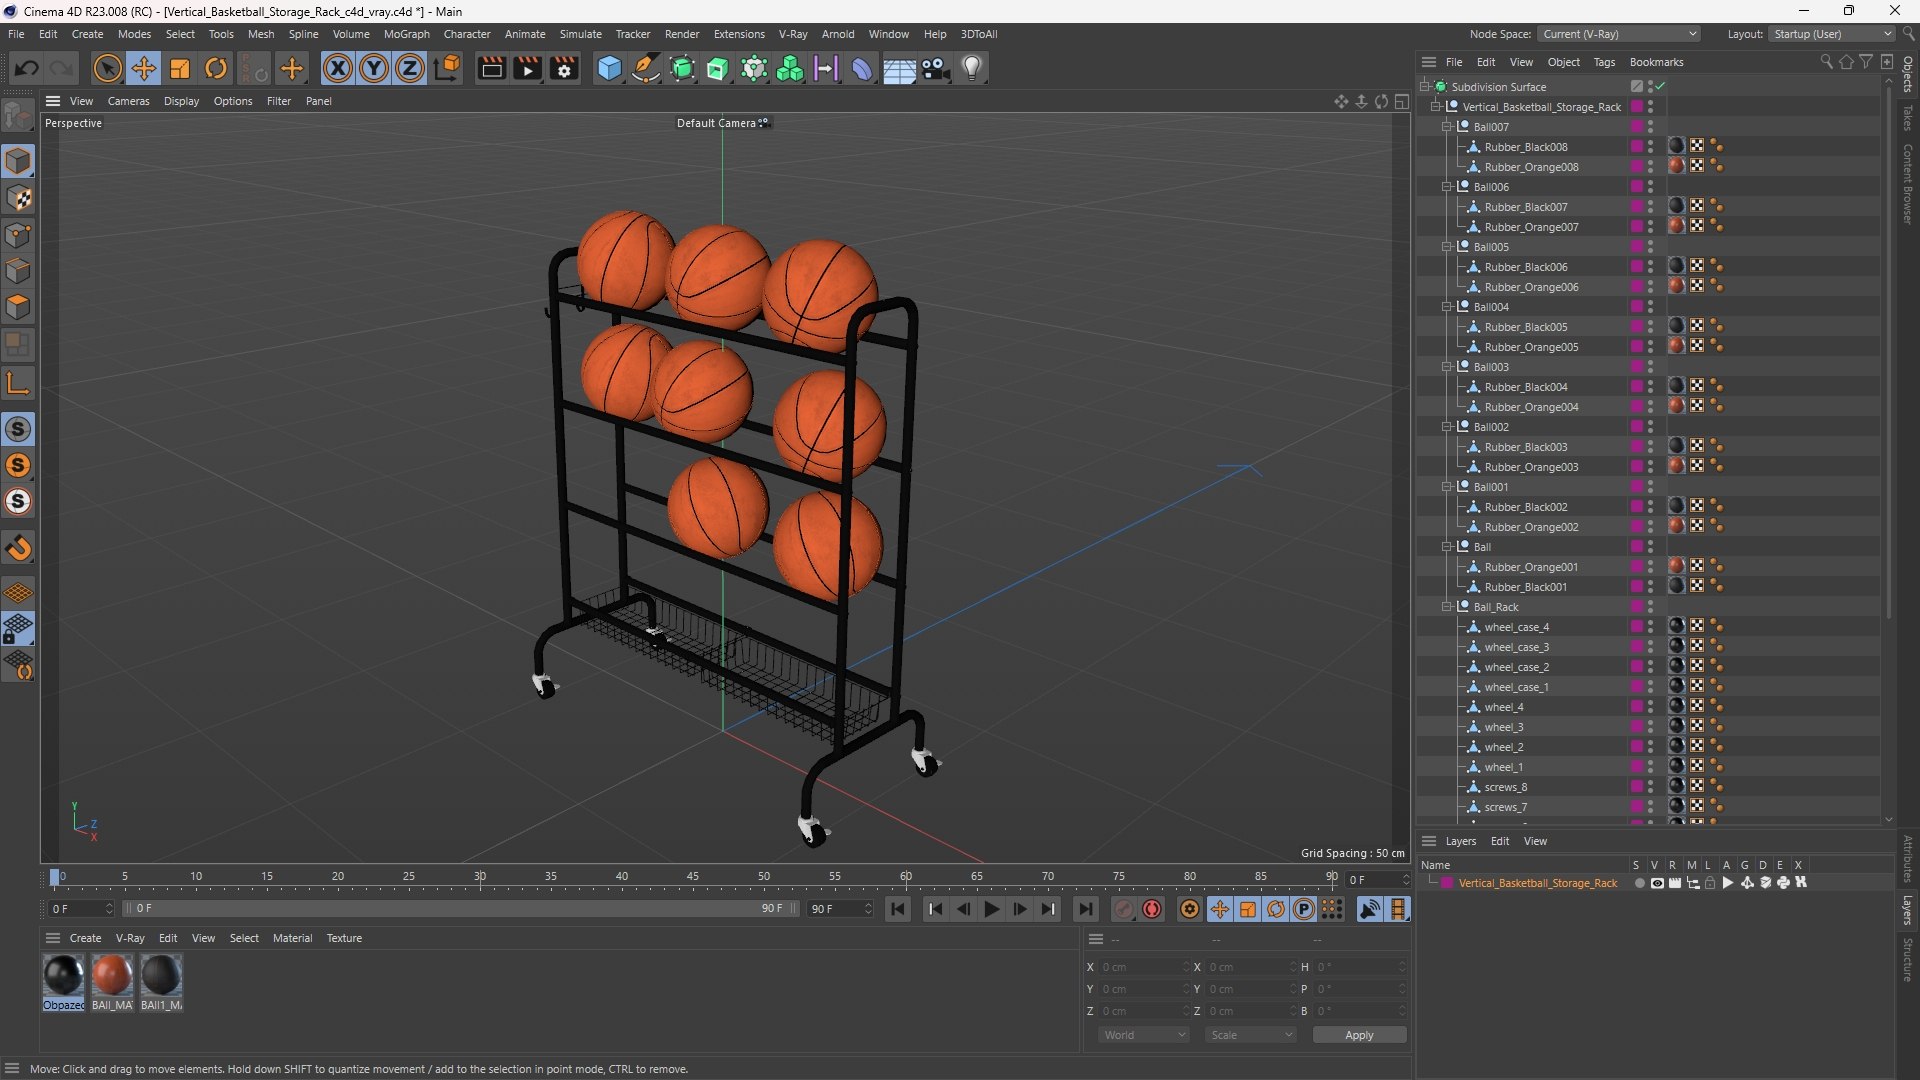
Task: Click the Apply button
Action: tap(1359, 1035)
